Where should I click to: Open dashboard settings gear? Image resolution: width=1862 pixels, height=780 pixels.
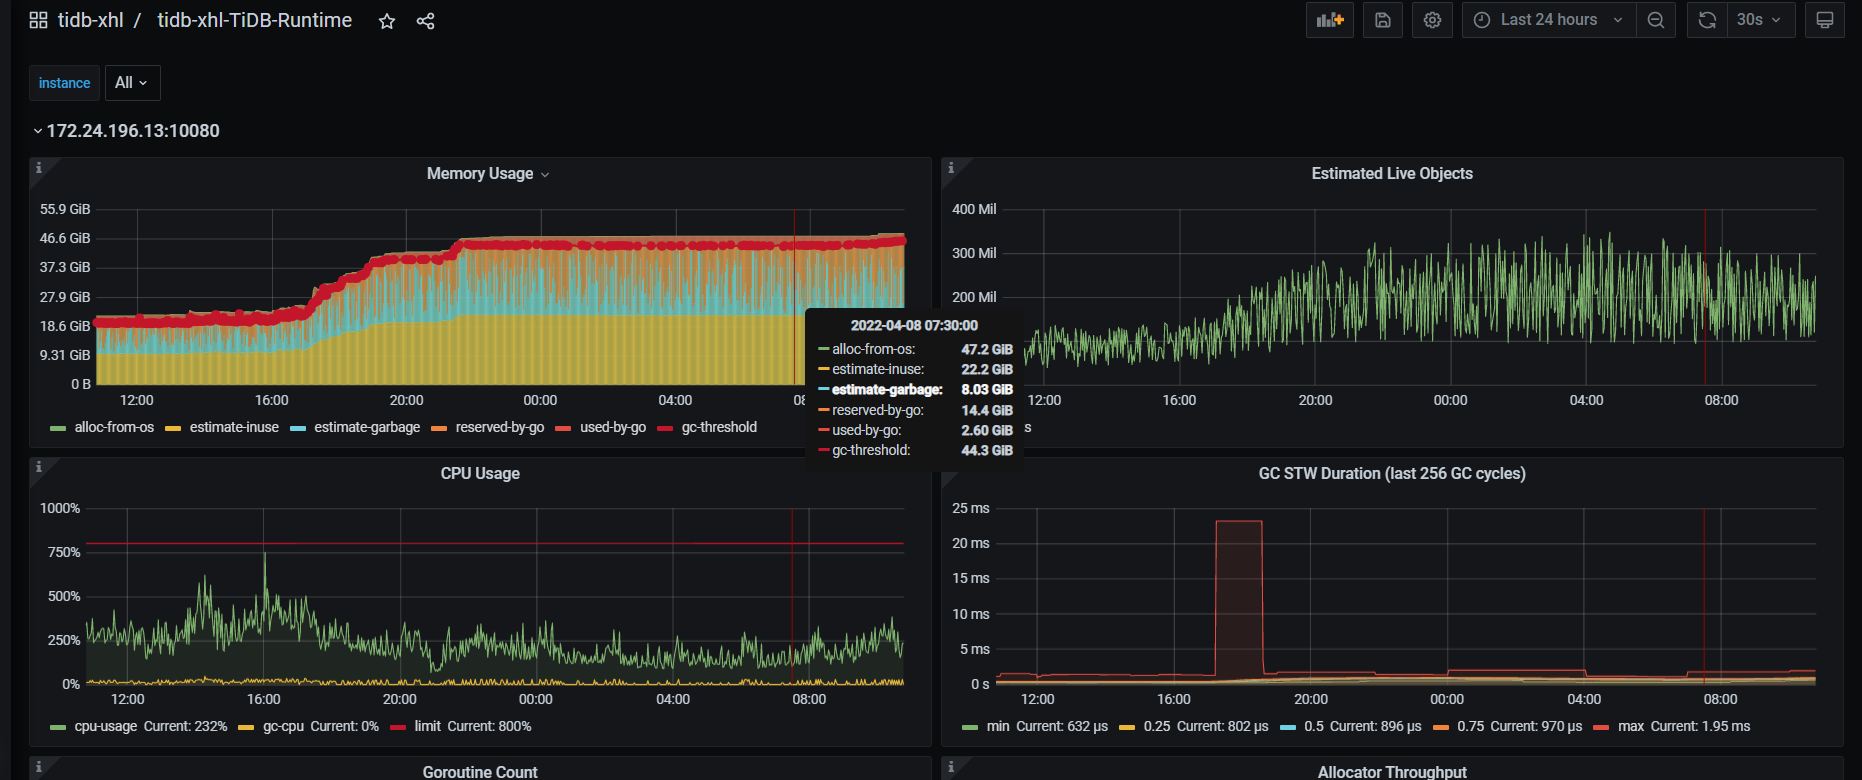pyautogui.click(x=1432, y=20)
